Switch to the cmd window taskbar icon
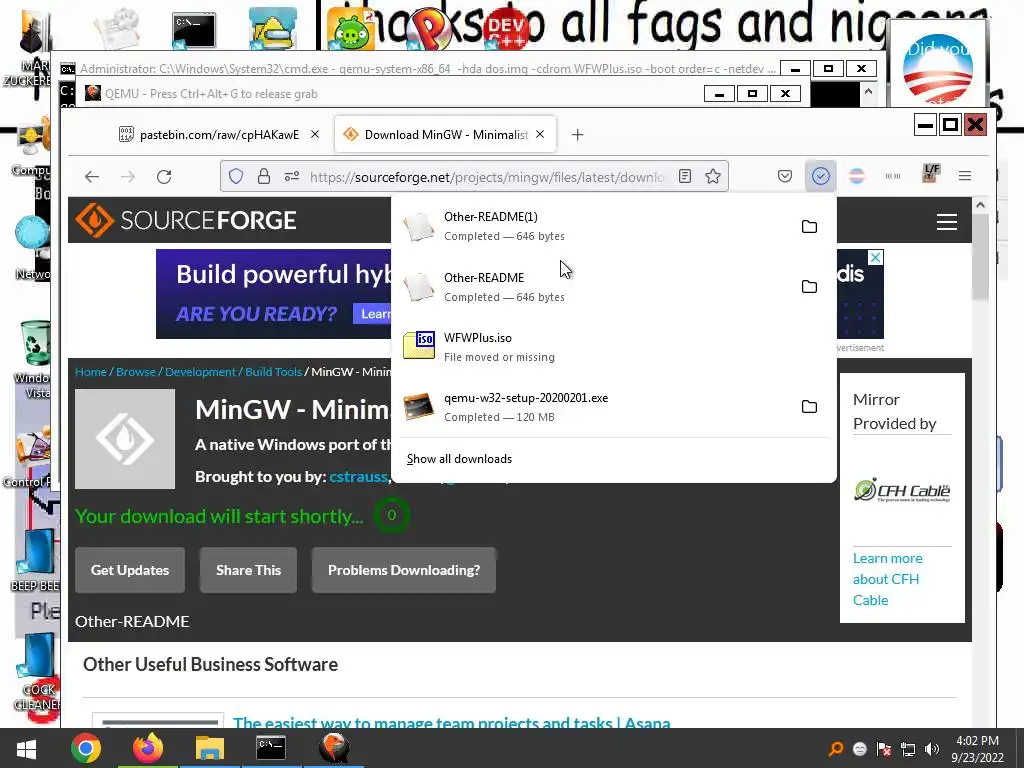The height and width of the screenshot is (768, 1024). pyautogui.click(x=271, y=748)
